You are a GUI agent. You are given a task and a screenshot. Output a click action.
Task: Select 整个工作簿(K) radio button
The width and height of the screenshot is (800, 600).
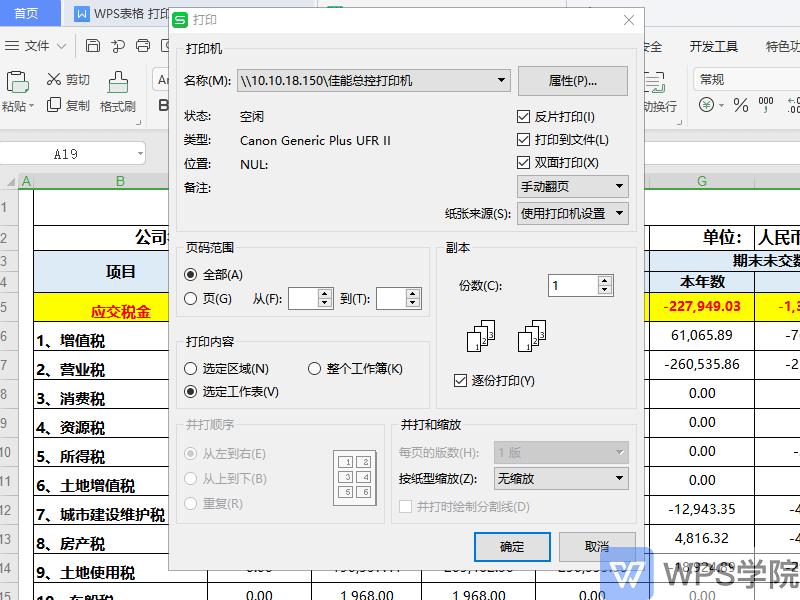tap(316, 368)
